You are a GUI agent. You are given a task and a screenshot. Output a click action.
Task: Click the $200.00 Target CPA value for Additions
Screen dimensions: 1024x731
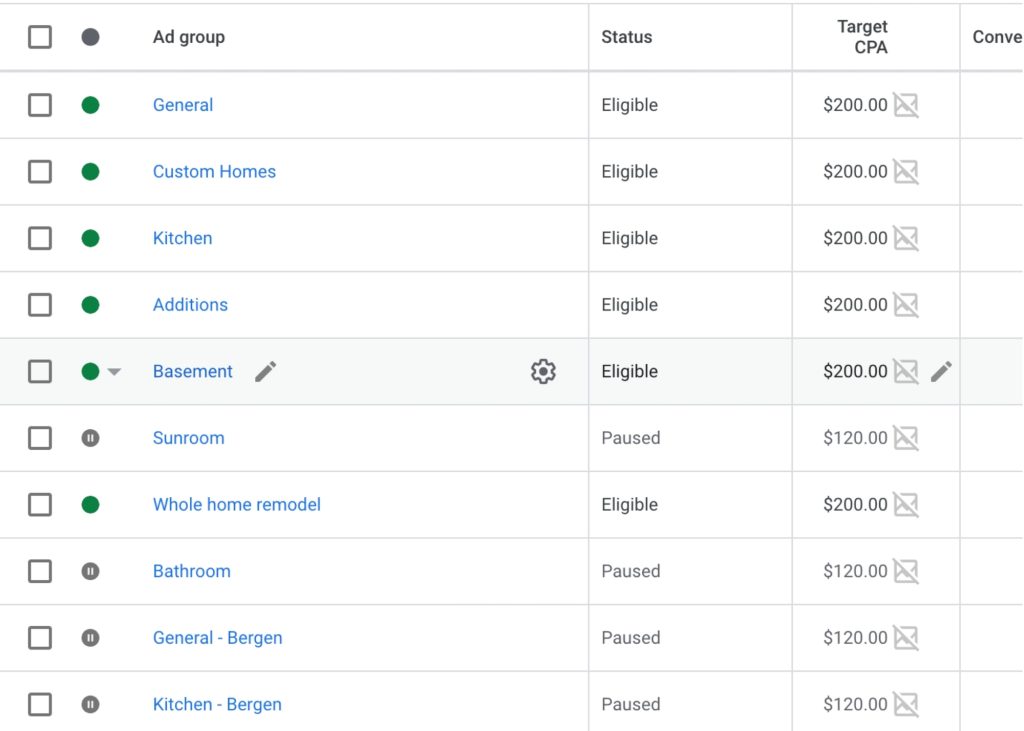(x=855, y=304)
